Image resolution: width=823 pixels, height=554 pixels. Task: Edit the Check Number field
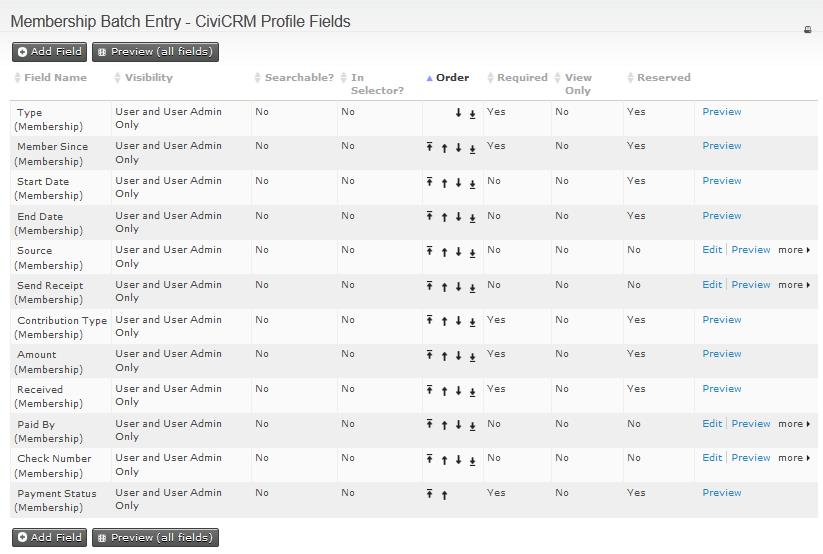[x=711, y=458]
